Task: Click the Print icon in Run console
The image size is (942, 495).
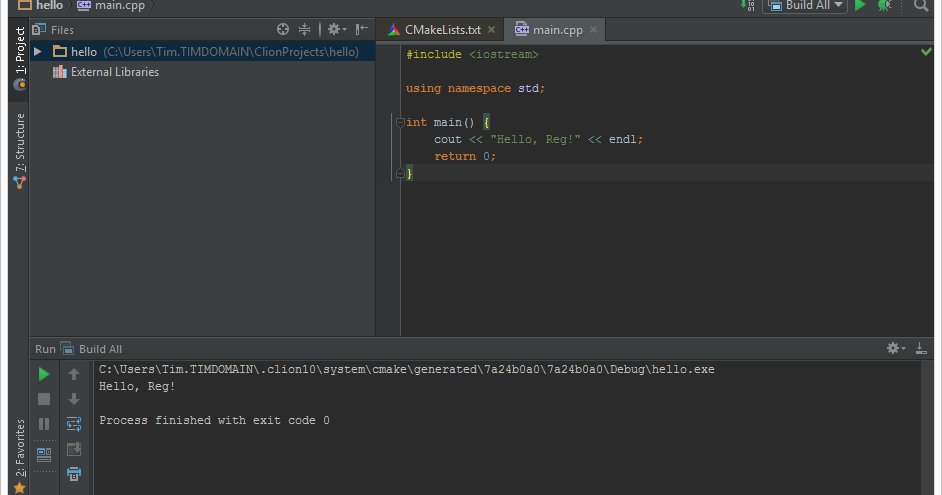Action: tap(74, 474)
